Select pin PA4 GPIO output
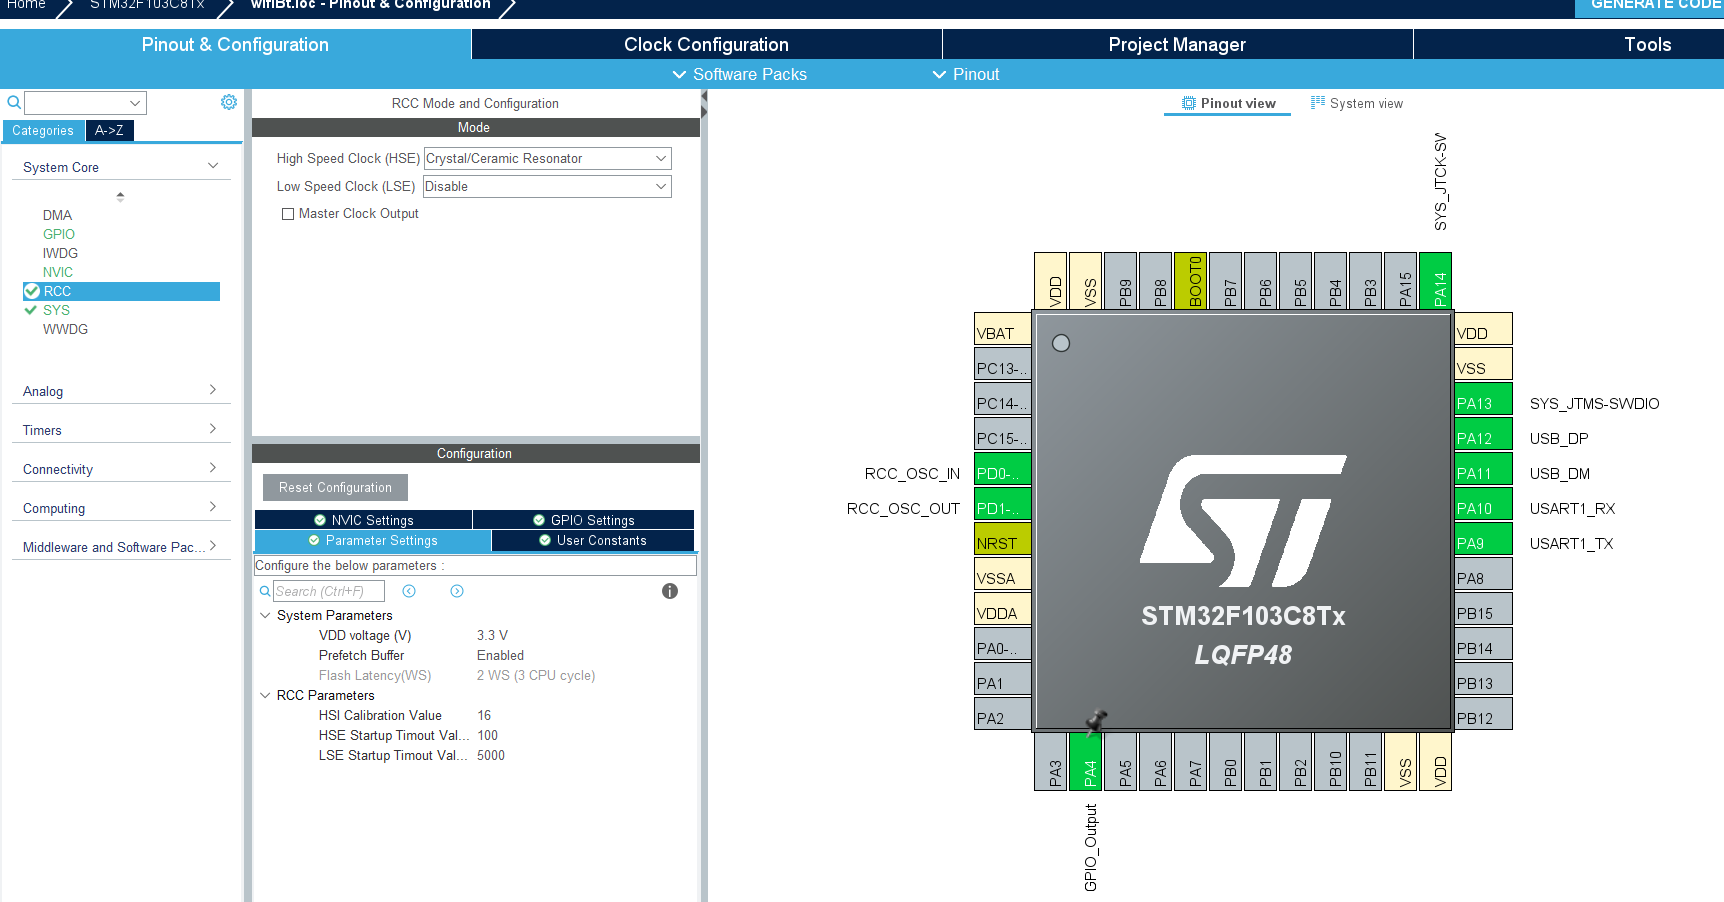 1085,761
